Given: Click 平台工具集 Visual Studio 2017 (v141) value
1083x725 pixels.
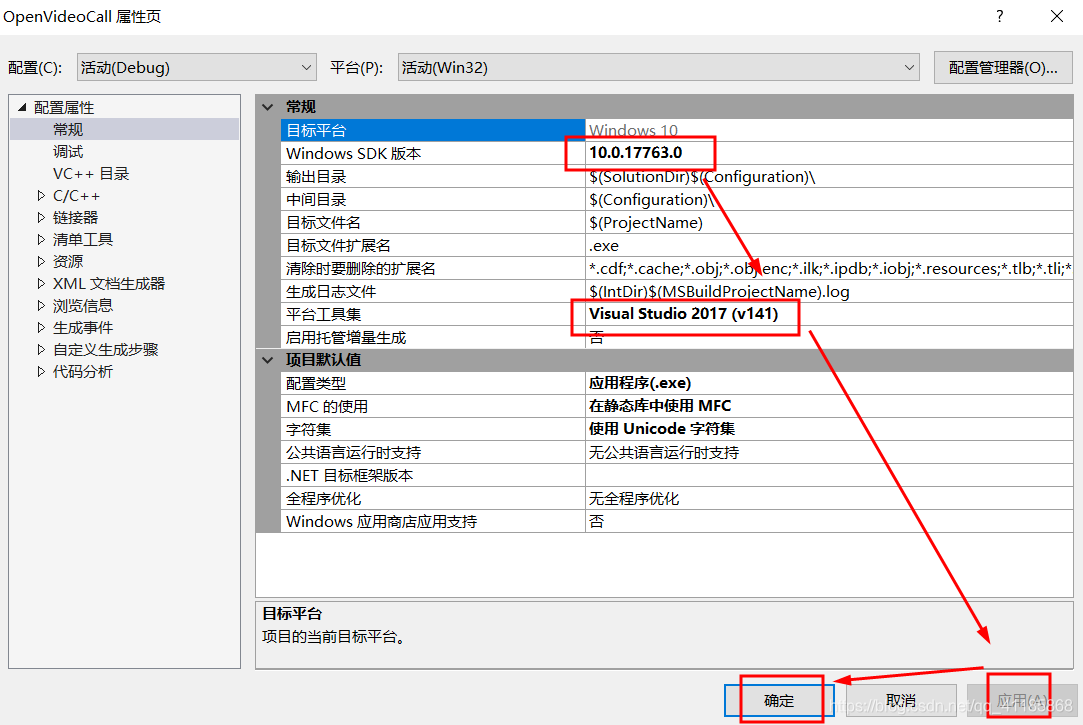Looking at the screenshot, I should pos(829,314).
